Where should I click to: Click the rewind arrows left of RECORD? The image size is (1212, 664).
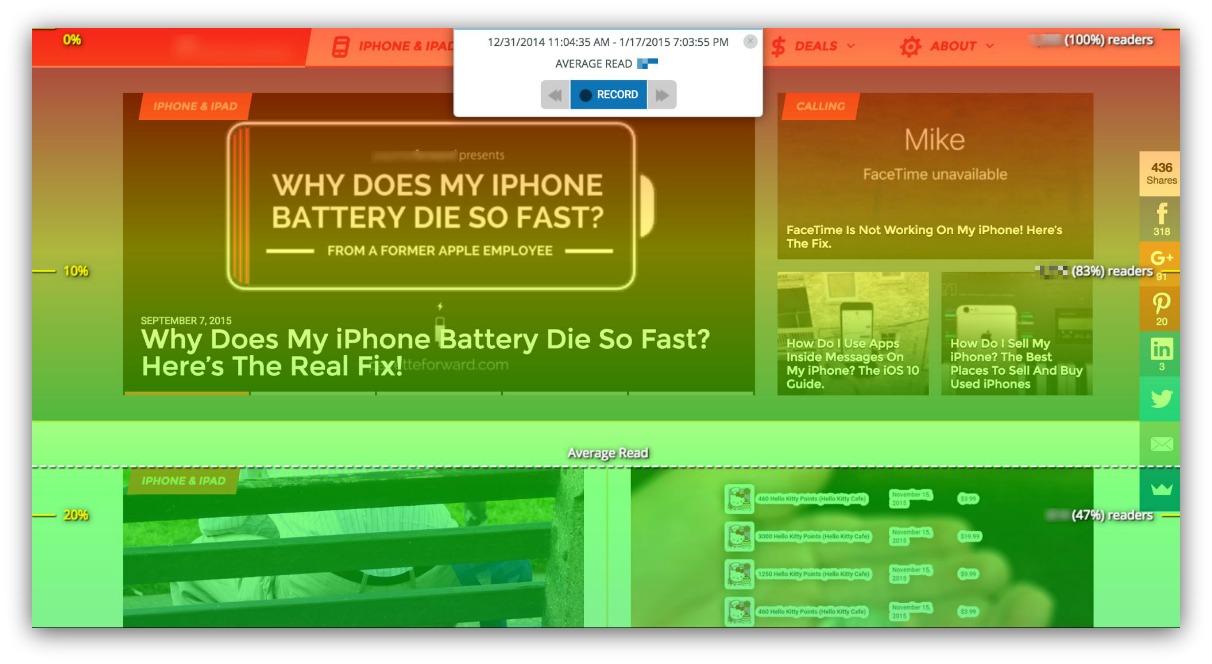coord(556,95)
